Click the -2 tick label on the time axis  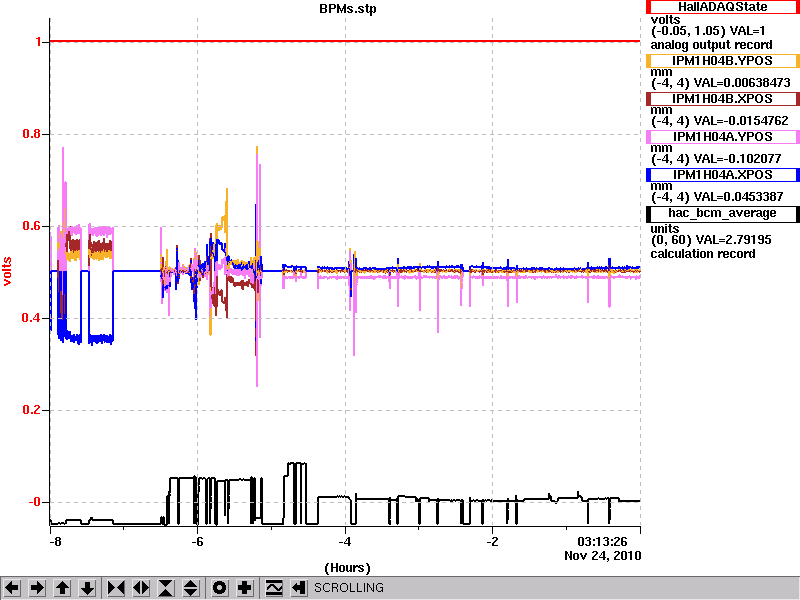[492, 542]
